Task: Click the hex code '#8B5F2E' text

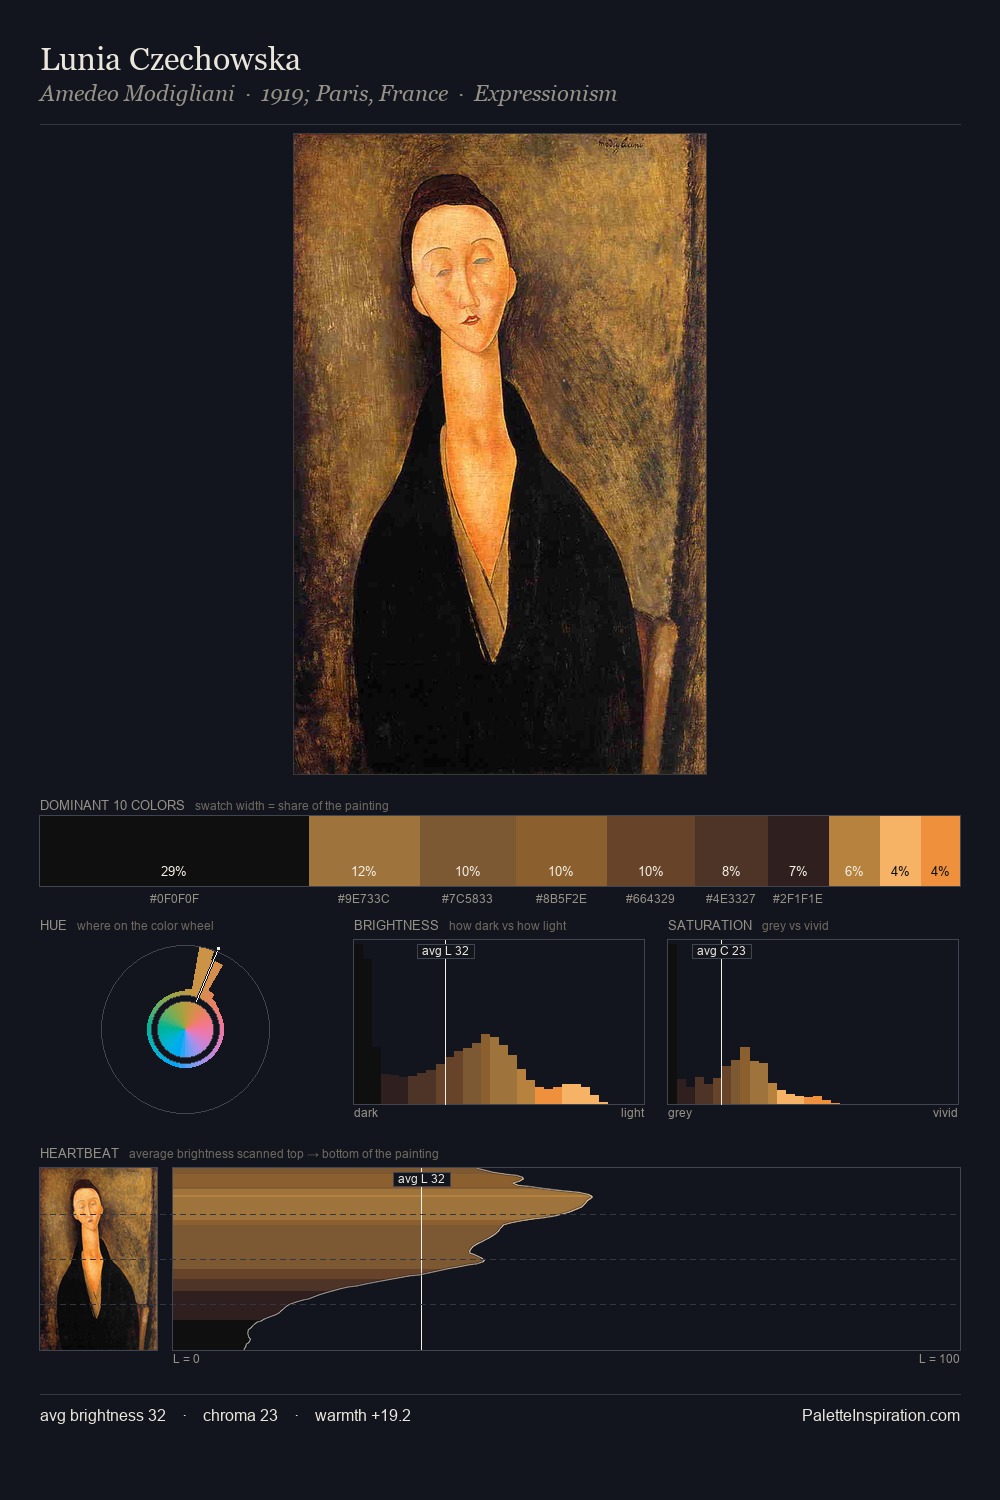Action: click(561, 898)
